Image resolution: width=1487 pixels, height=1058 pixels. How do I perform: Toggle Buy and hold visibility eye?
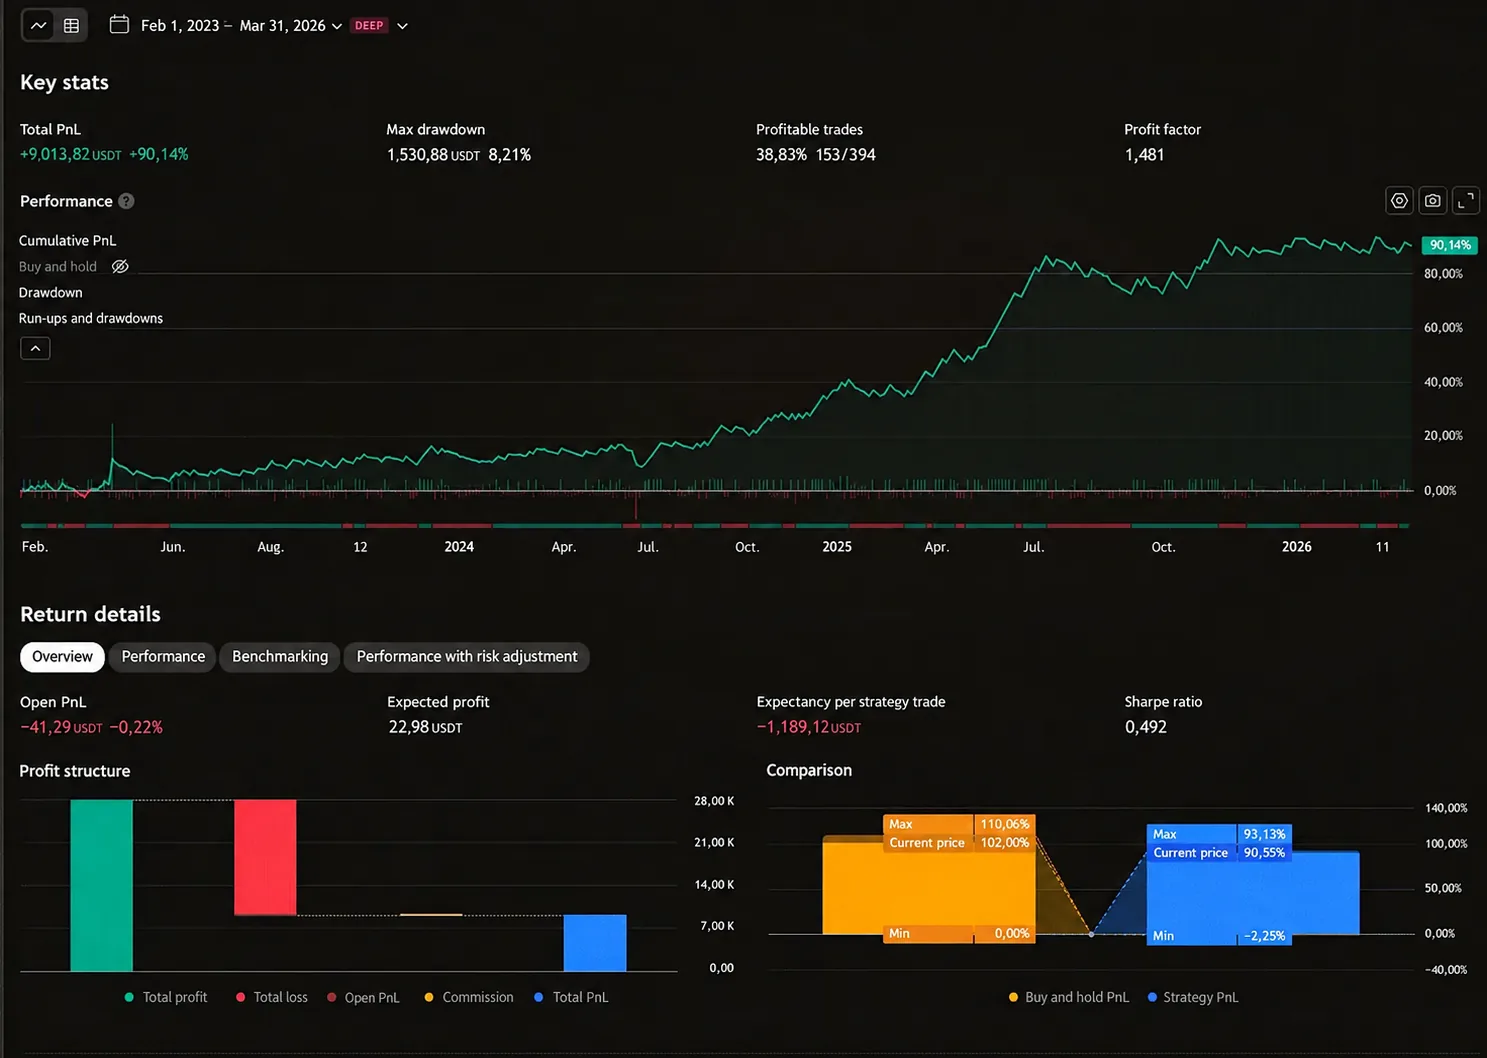click(x=120, y=267)
